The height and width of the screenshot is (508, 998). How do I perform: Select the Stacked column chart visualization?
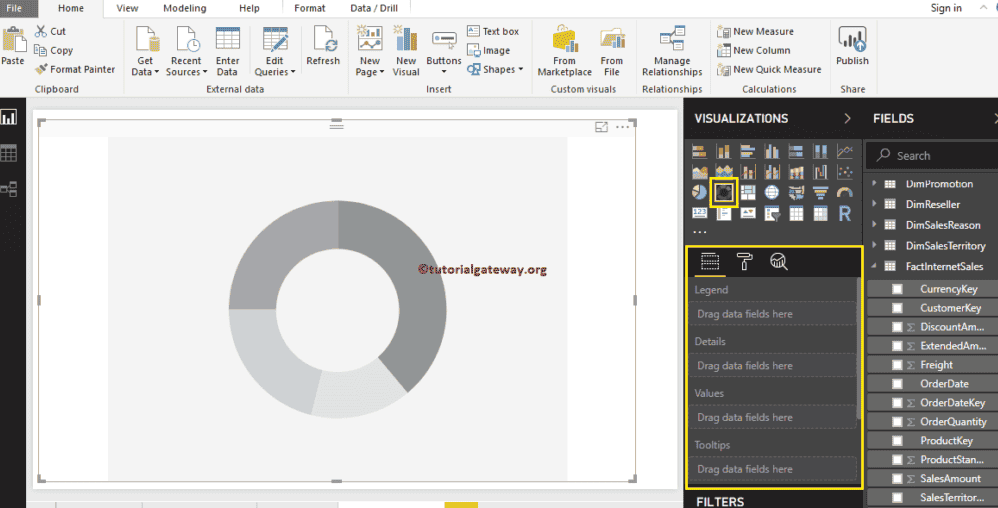[724, 152]
